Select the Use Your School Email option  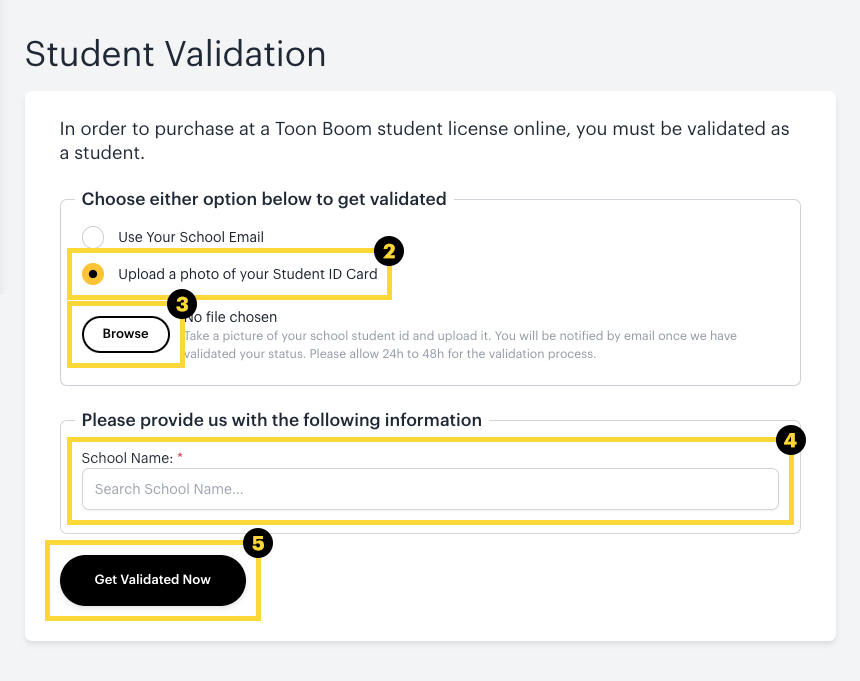click(93, 237)
